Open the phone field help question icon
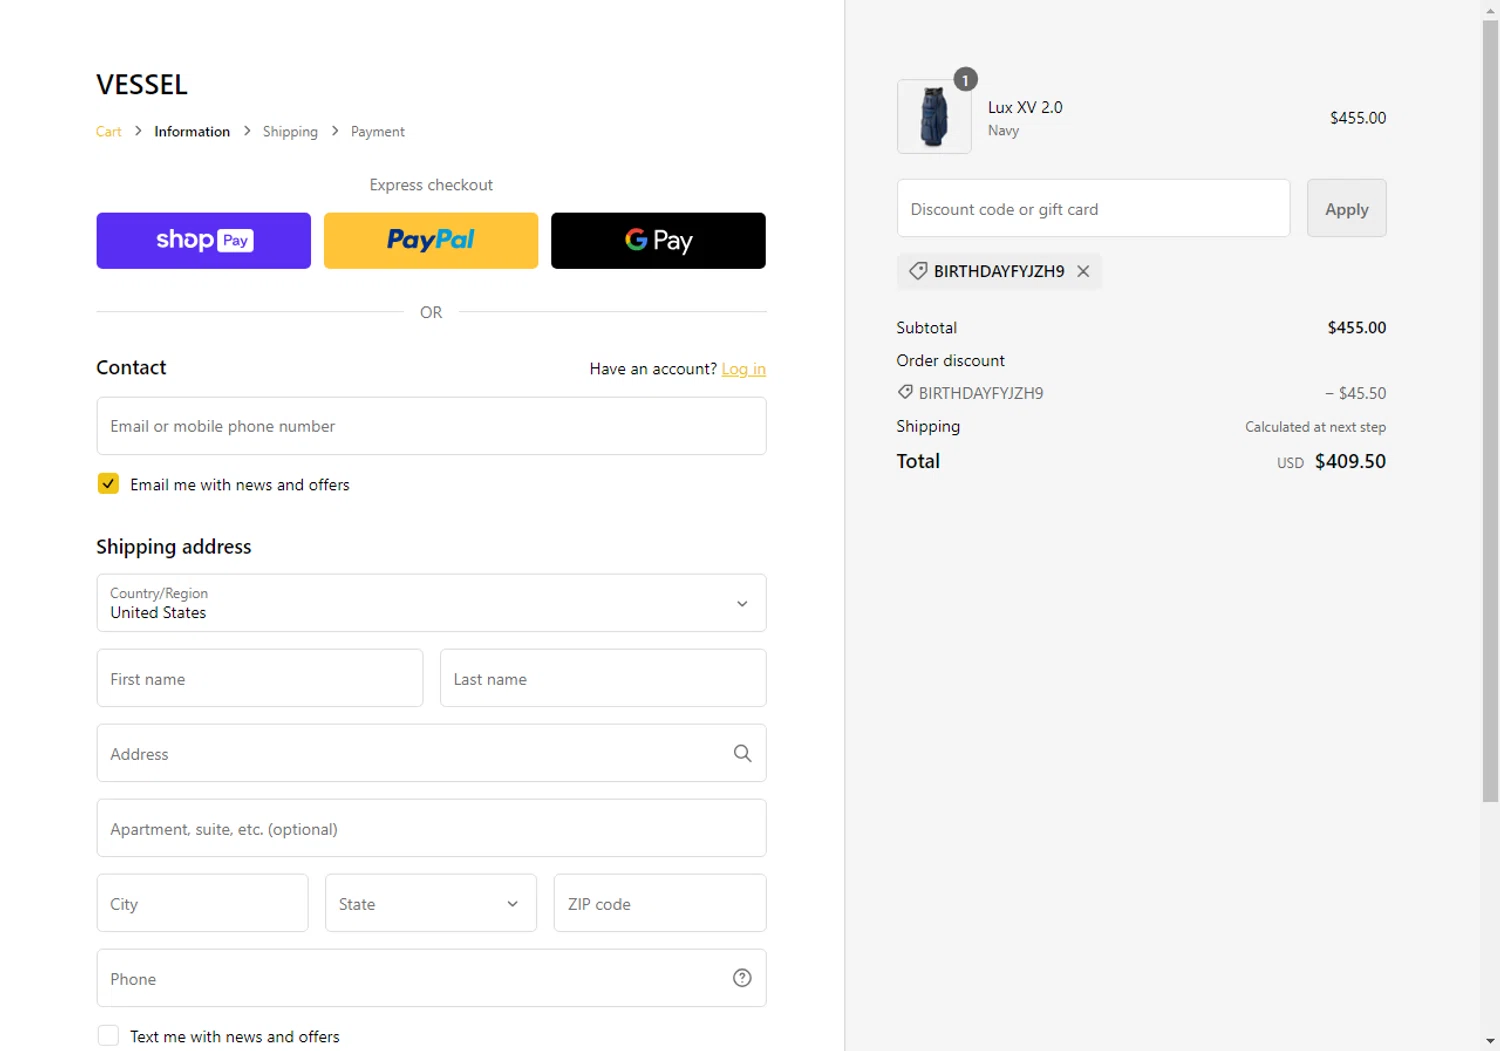This screenshot has width=1500, height=1051. 742,978
